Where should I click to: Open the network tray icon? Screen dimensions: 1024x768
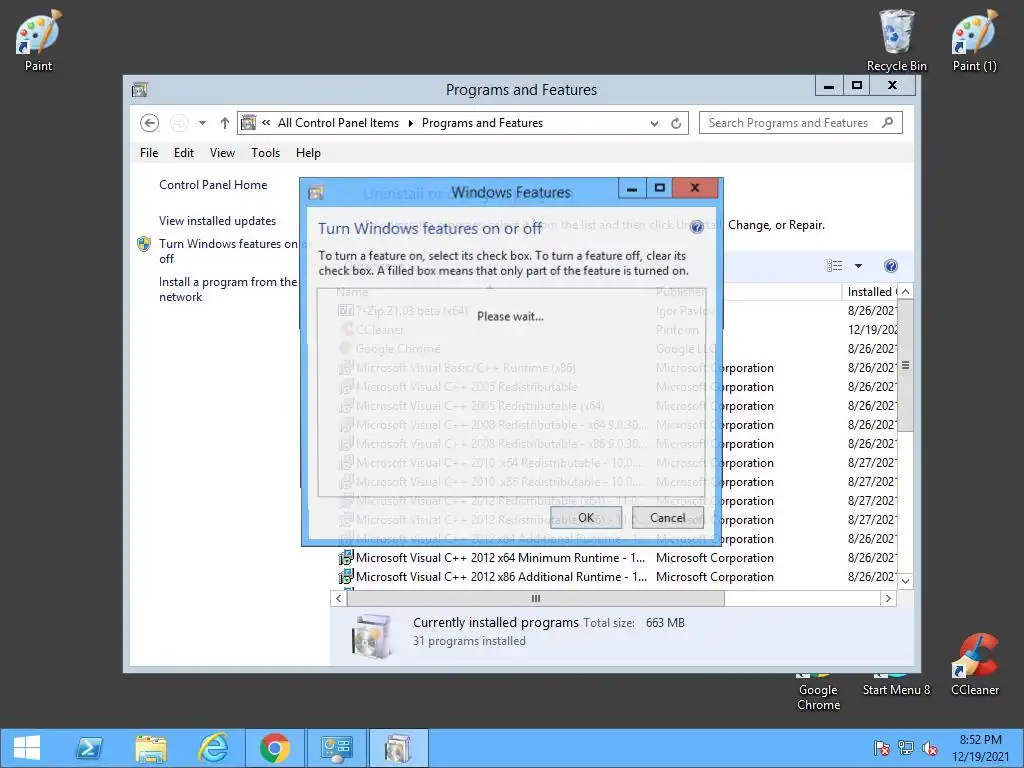coord(906,748)
